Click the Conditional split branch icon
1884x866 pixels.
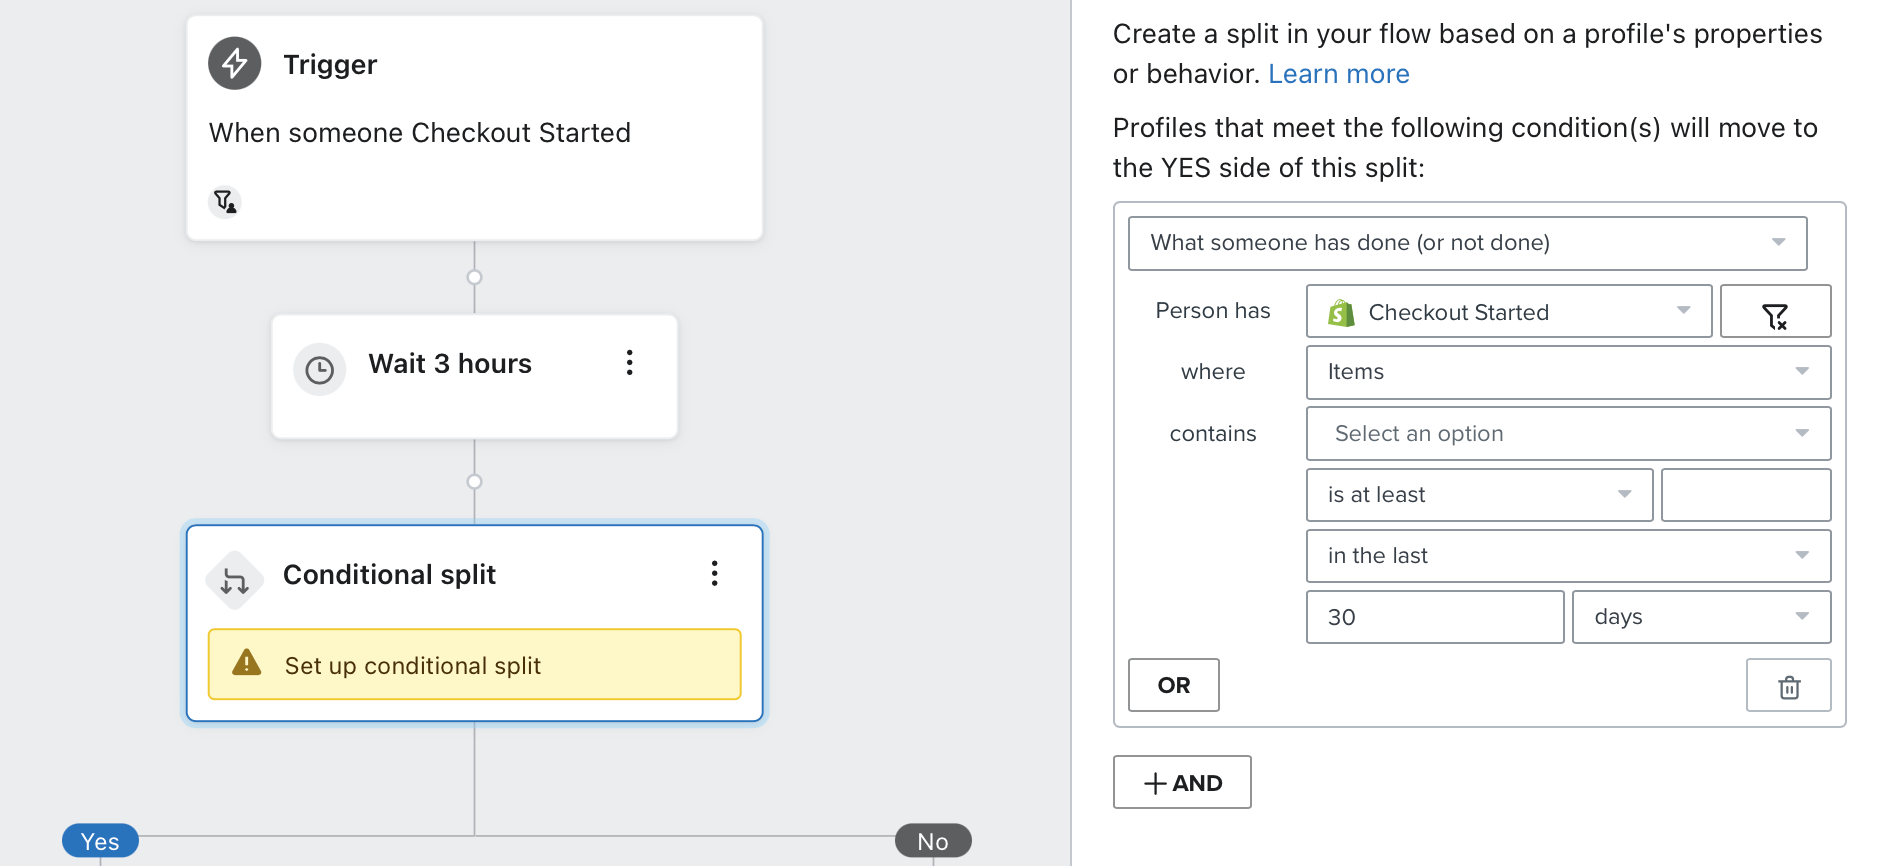point(234,580)
